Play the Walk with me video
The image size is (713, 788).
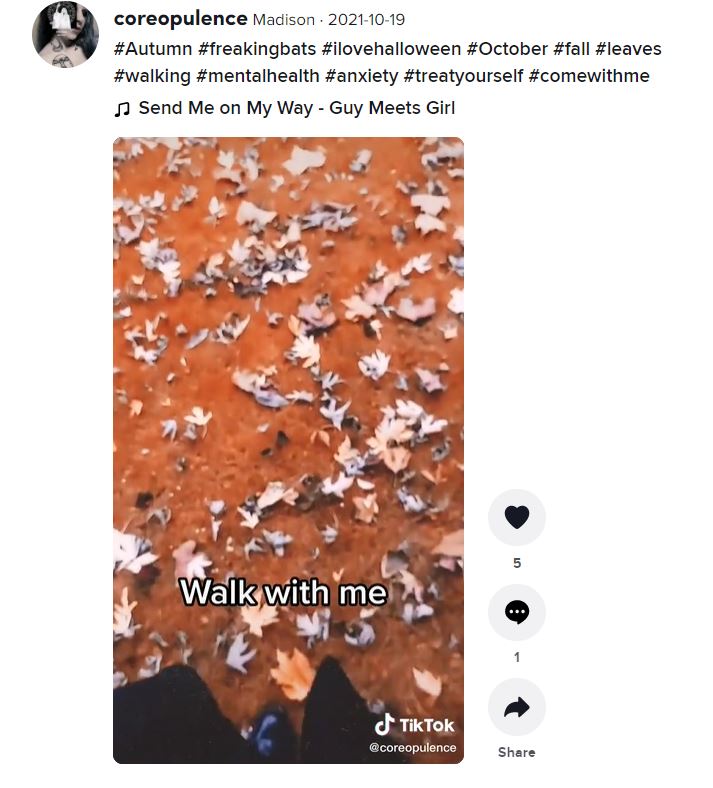[x=288, y=450]
